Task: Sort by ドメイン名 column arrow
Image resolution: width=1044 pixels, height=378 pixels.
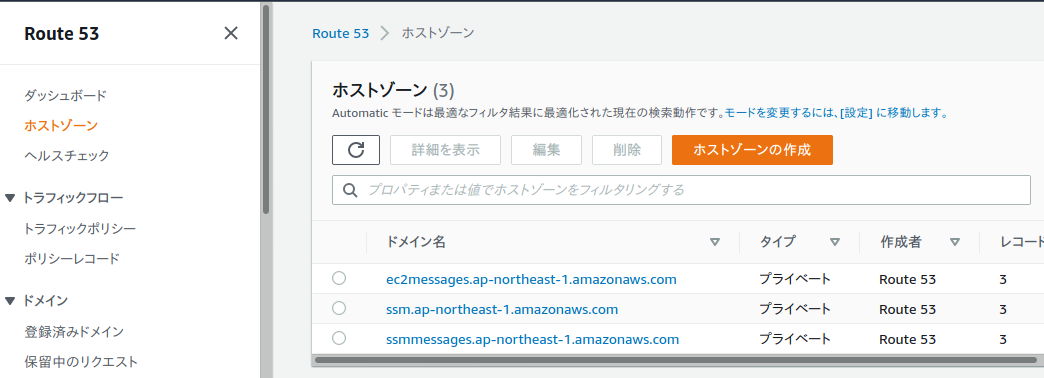Action: 715,242
